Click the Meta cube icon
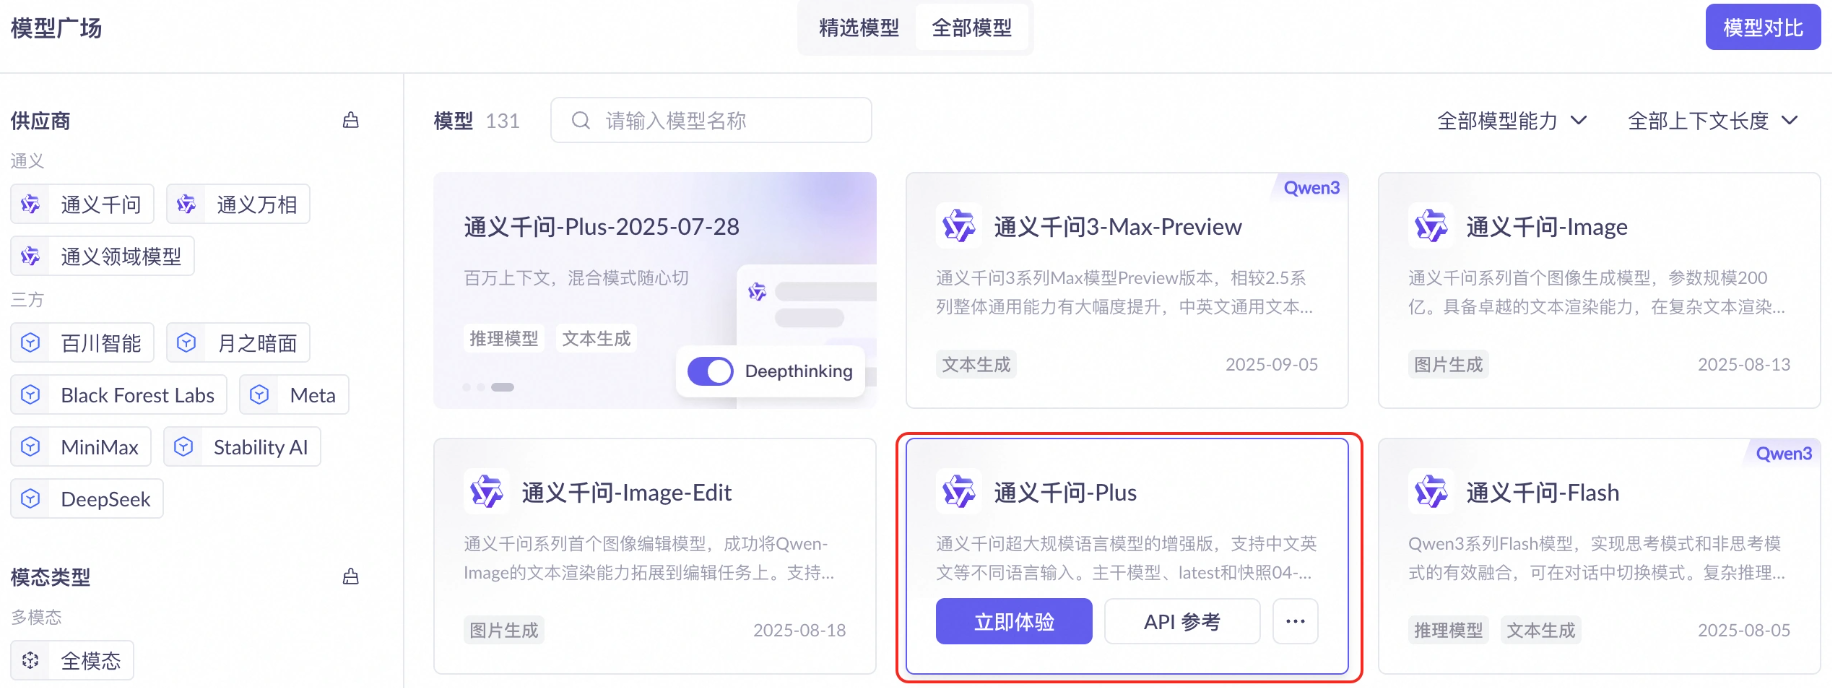This screenshot has width=1832, height=688. (x=260, y=395)
